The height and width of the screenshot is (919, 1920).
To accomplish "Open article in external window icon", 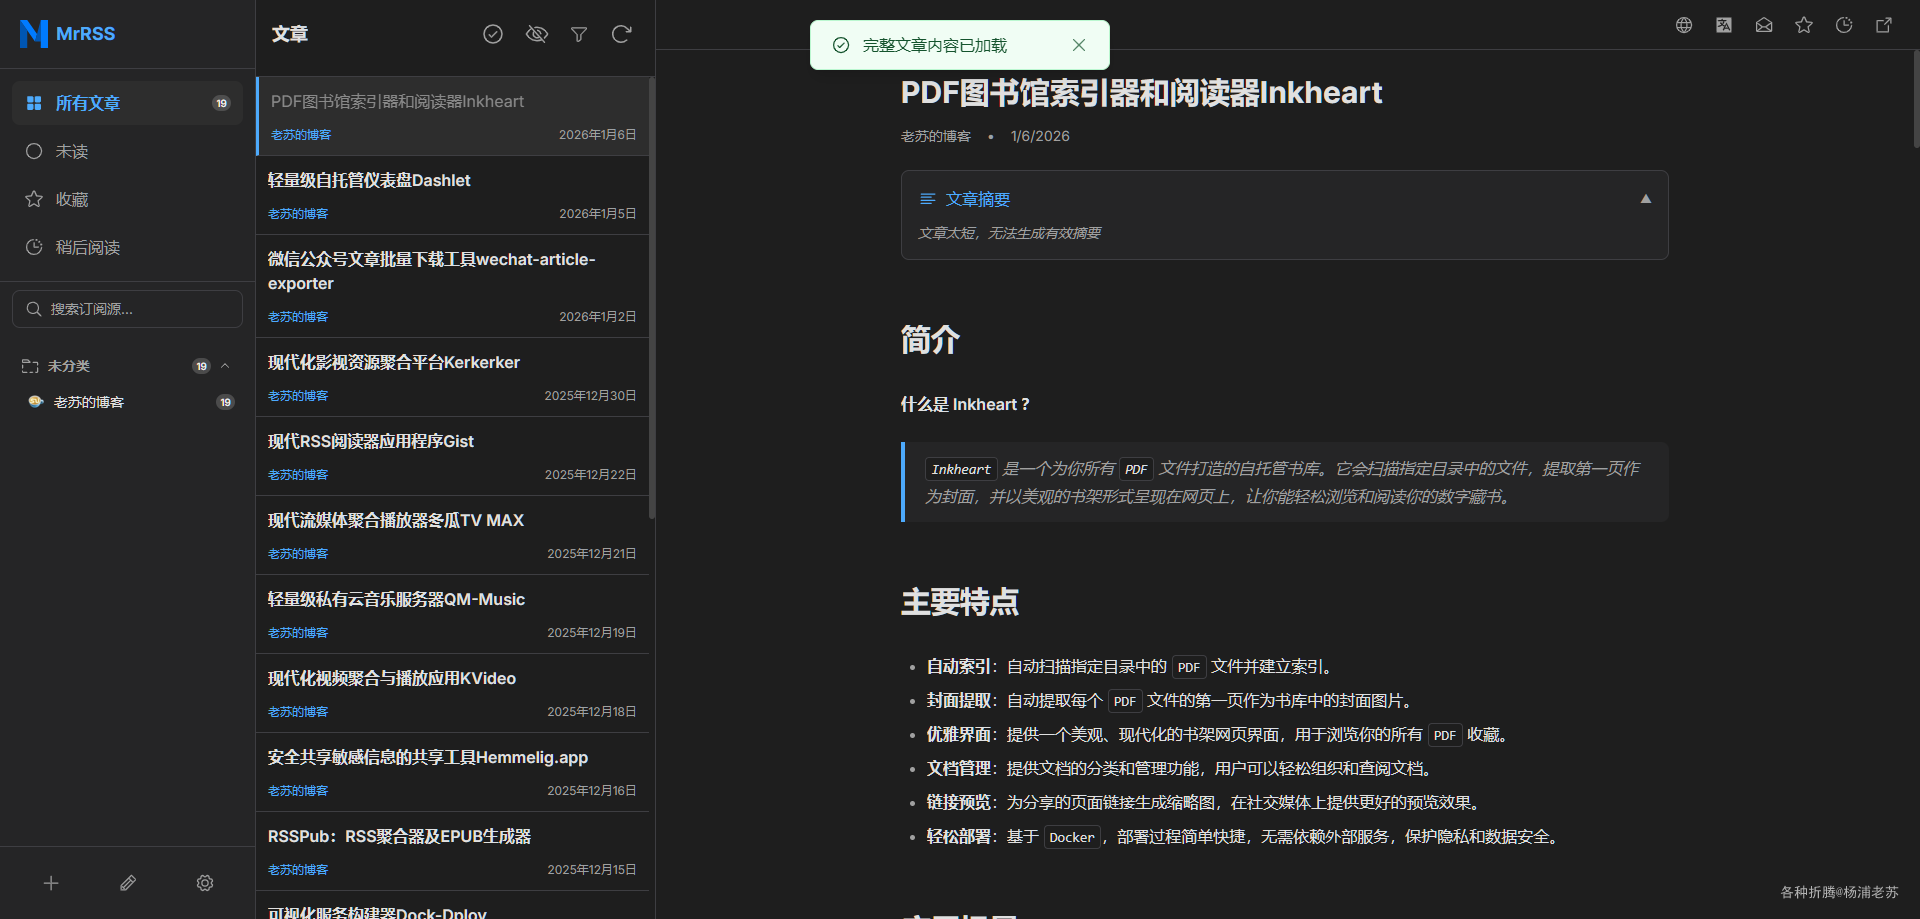I will (x=1884, y=25).
